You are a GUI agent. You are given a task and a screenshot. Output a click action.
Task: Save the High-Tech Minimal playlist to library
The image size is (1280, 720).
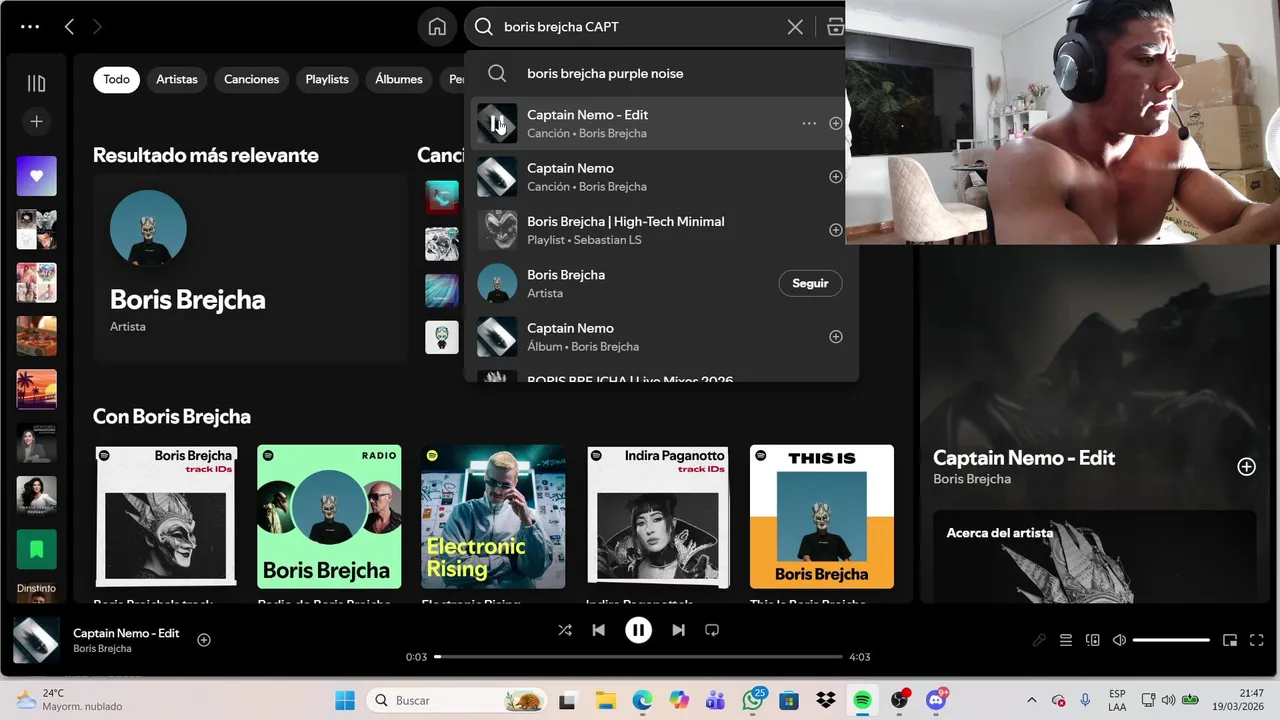click(x=836, y=230)
